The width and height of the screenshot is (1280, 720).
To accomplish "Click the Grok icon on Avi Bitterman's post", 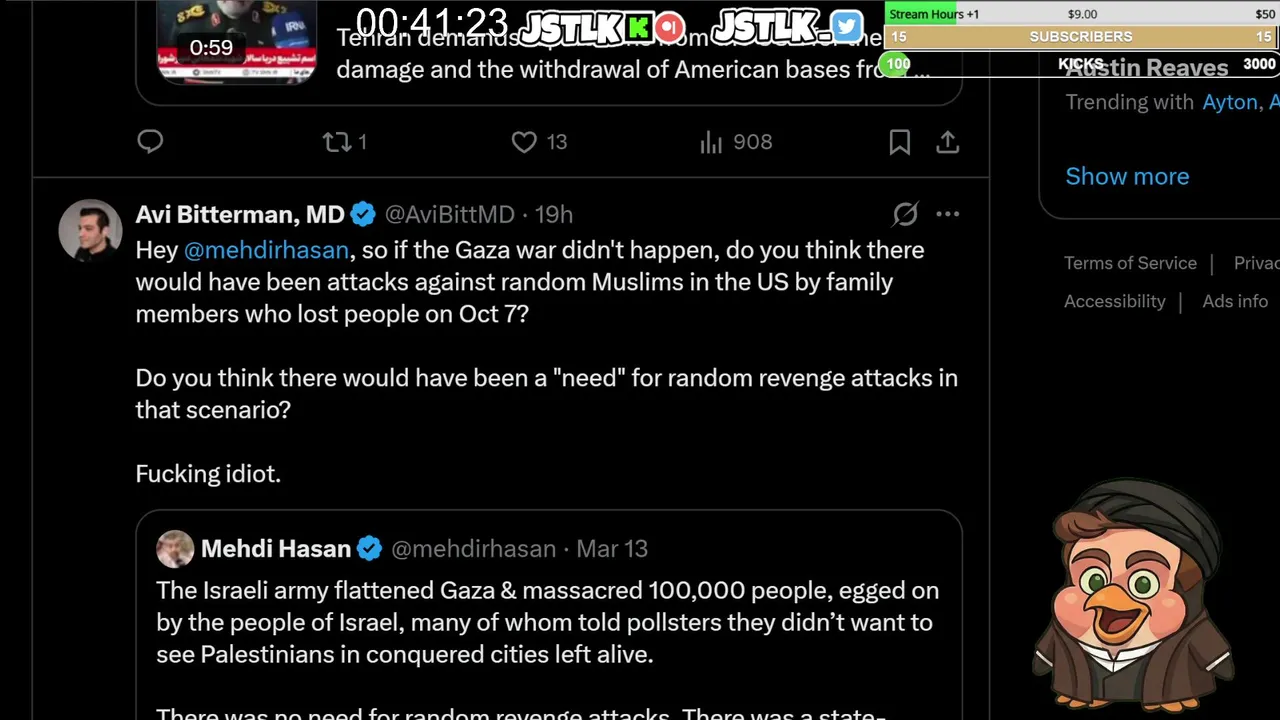I will (x=905, y=214).
